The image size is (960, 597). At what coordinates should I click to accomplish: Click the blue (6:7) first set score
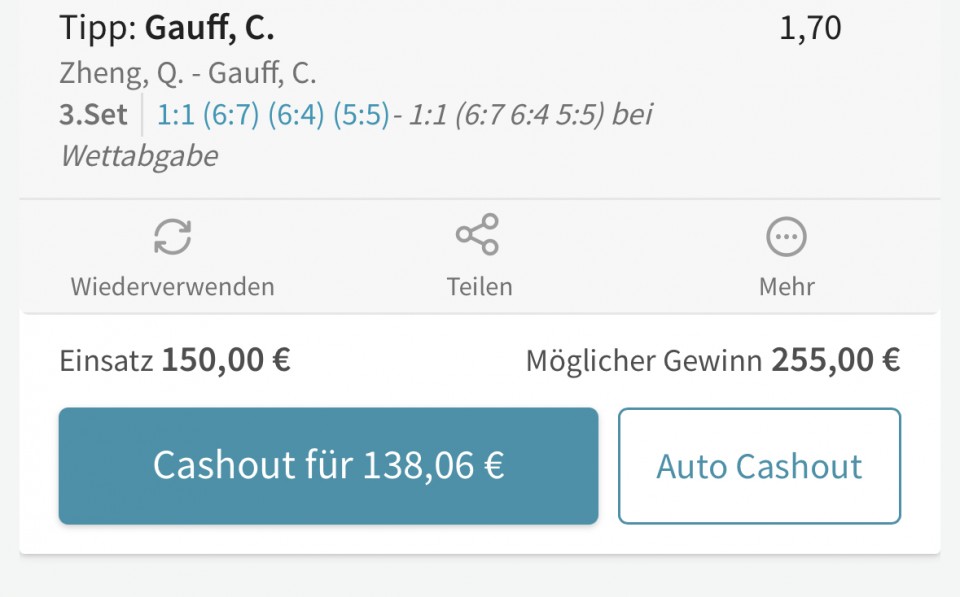pyautogui.click(x=231, y=115)
